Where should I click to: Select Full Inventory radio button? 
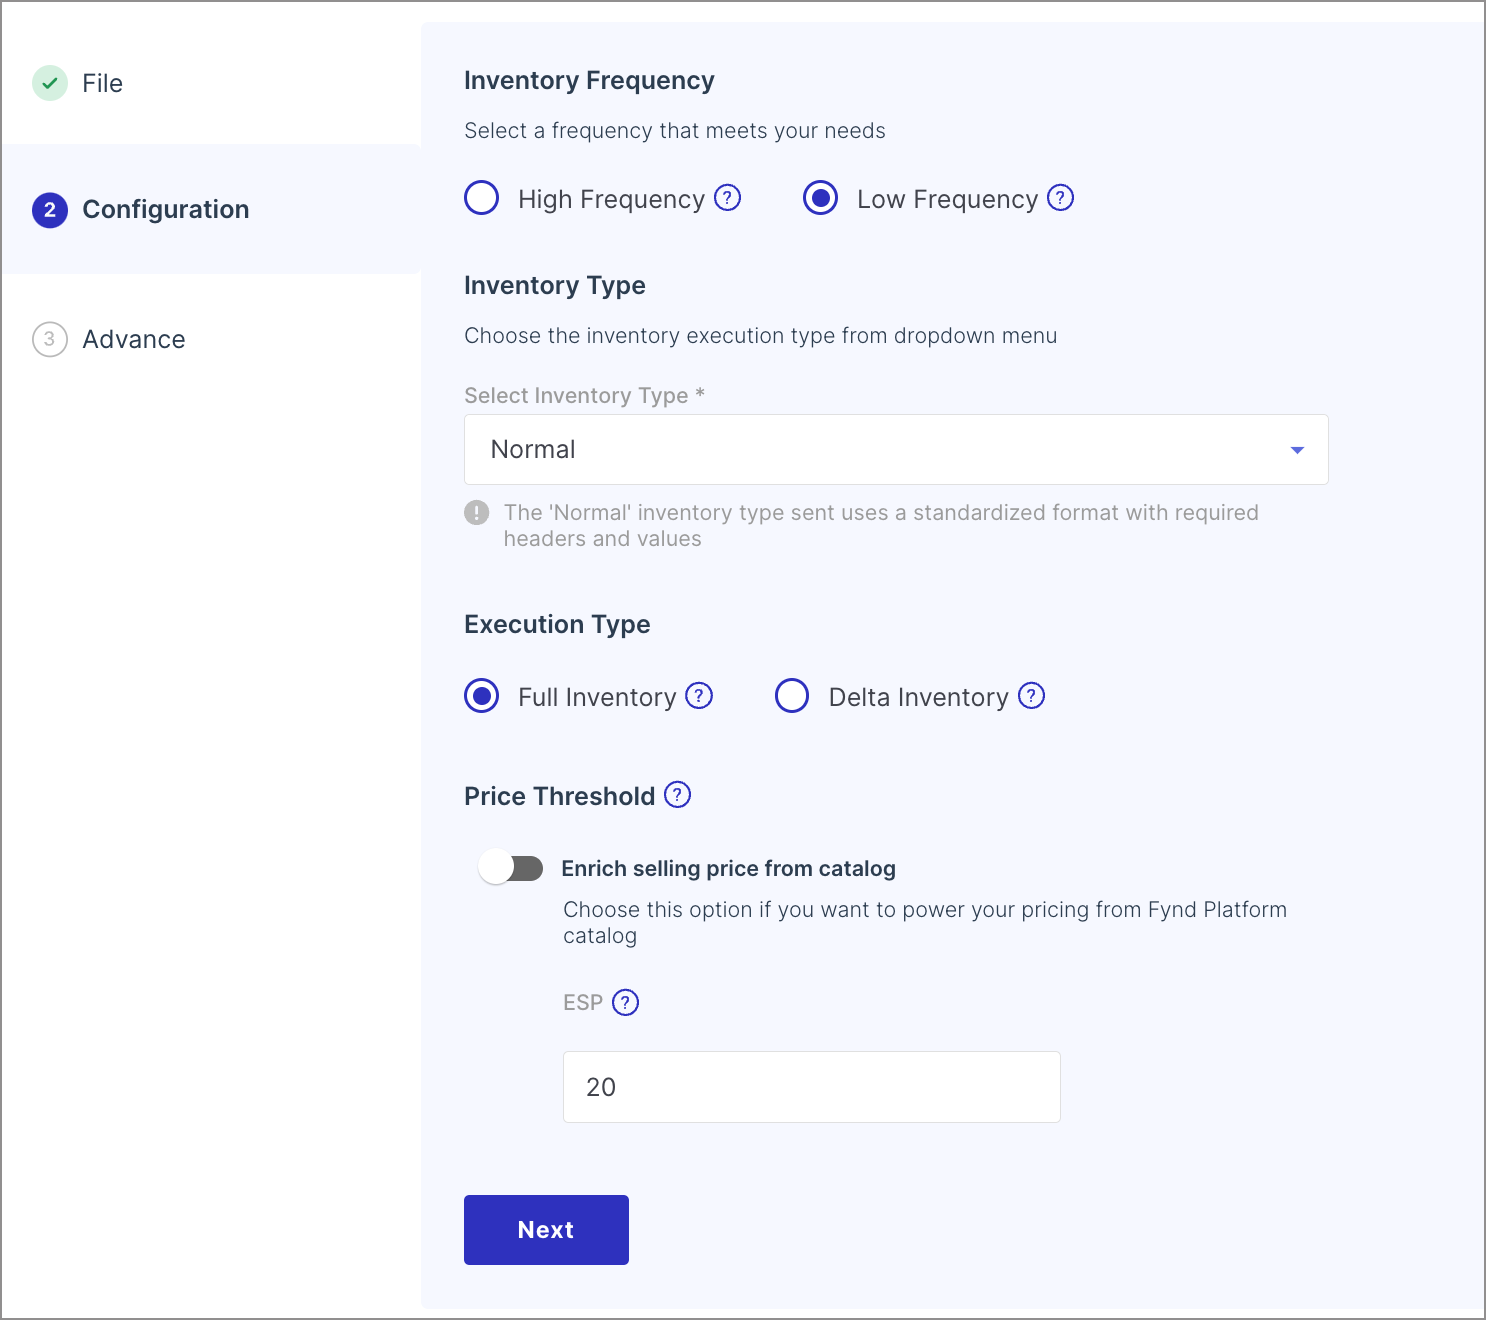click(x=482, y=695)
